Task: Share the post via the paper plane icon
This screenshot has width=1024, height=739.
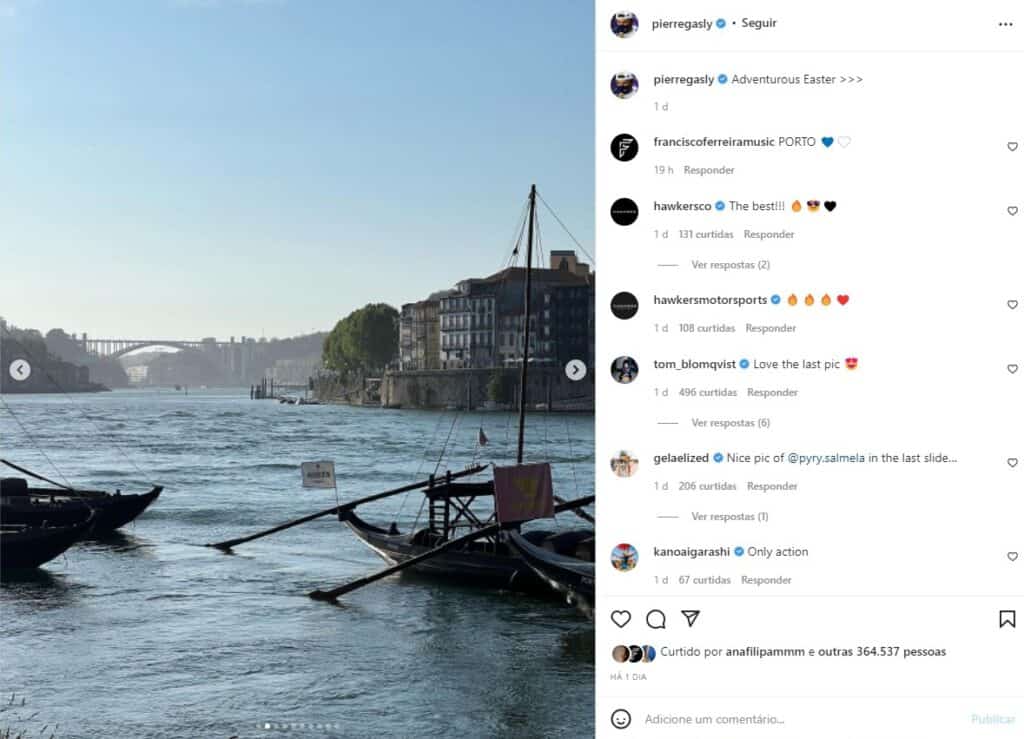Action: click(x=690, y=618)
